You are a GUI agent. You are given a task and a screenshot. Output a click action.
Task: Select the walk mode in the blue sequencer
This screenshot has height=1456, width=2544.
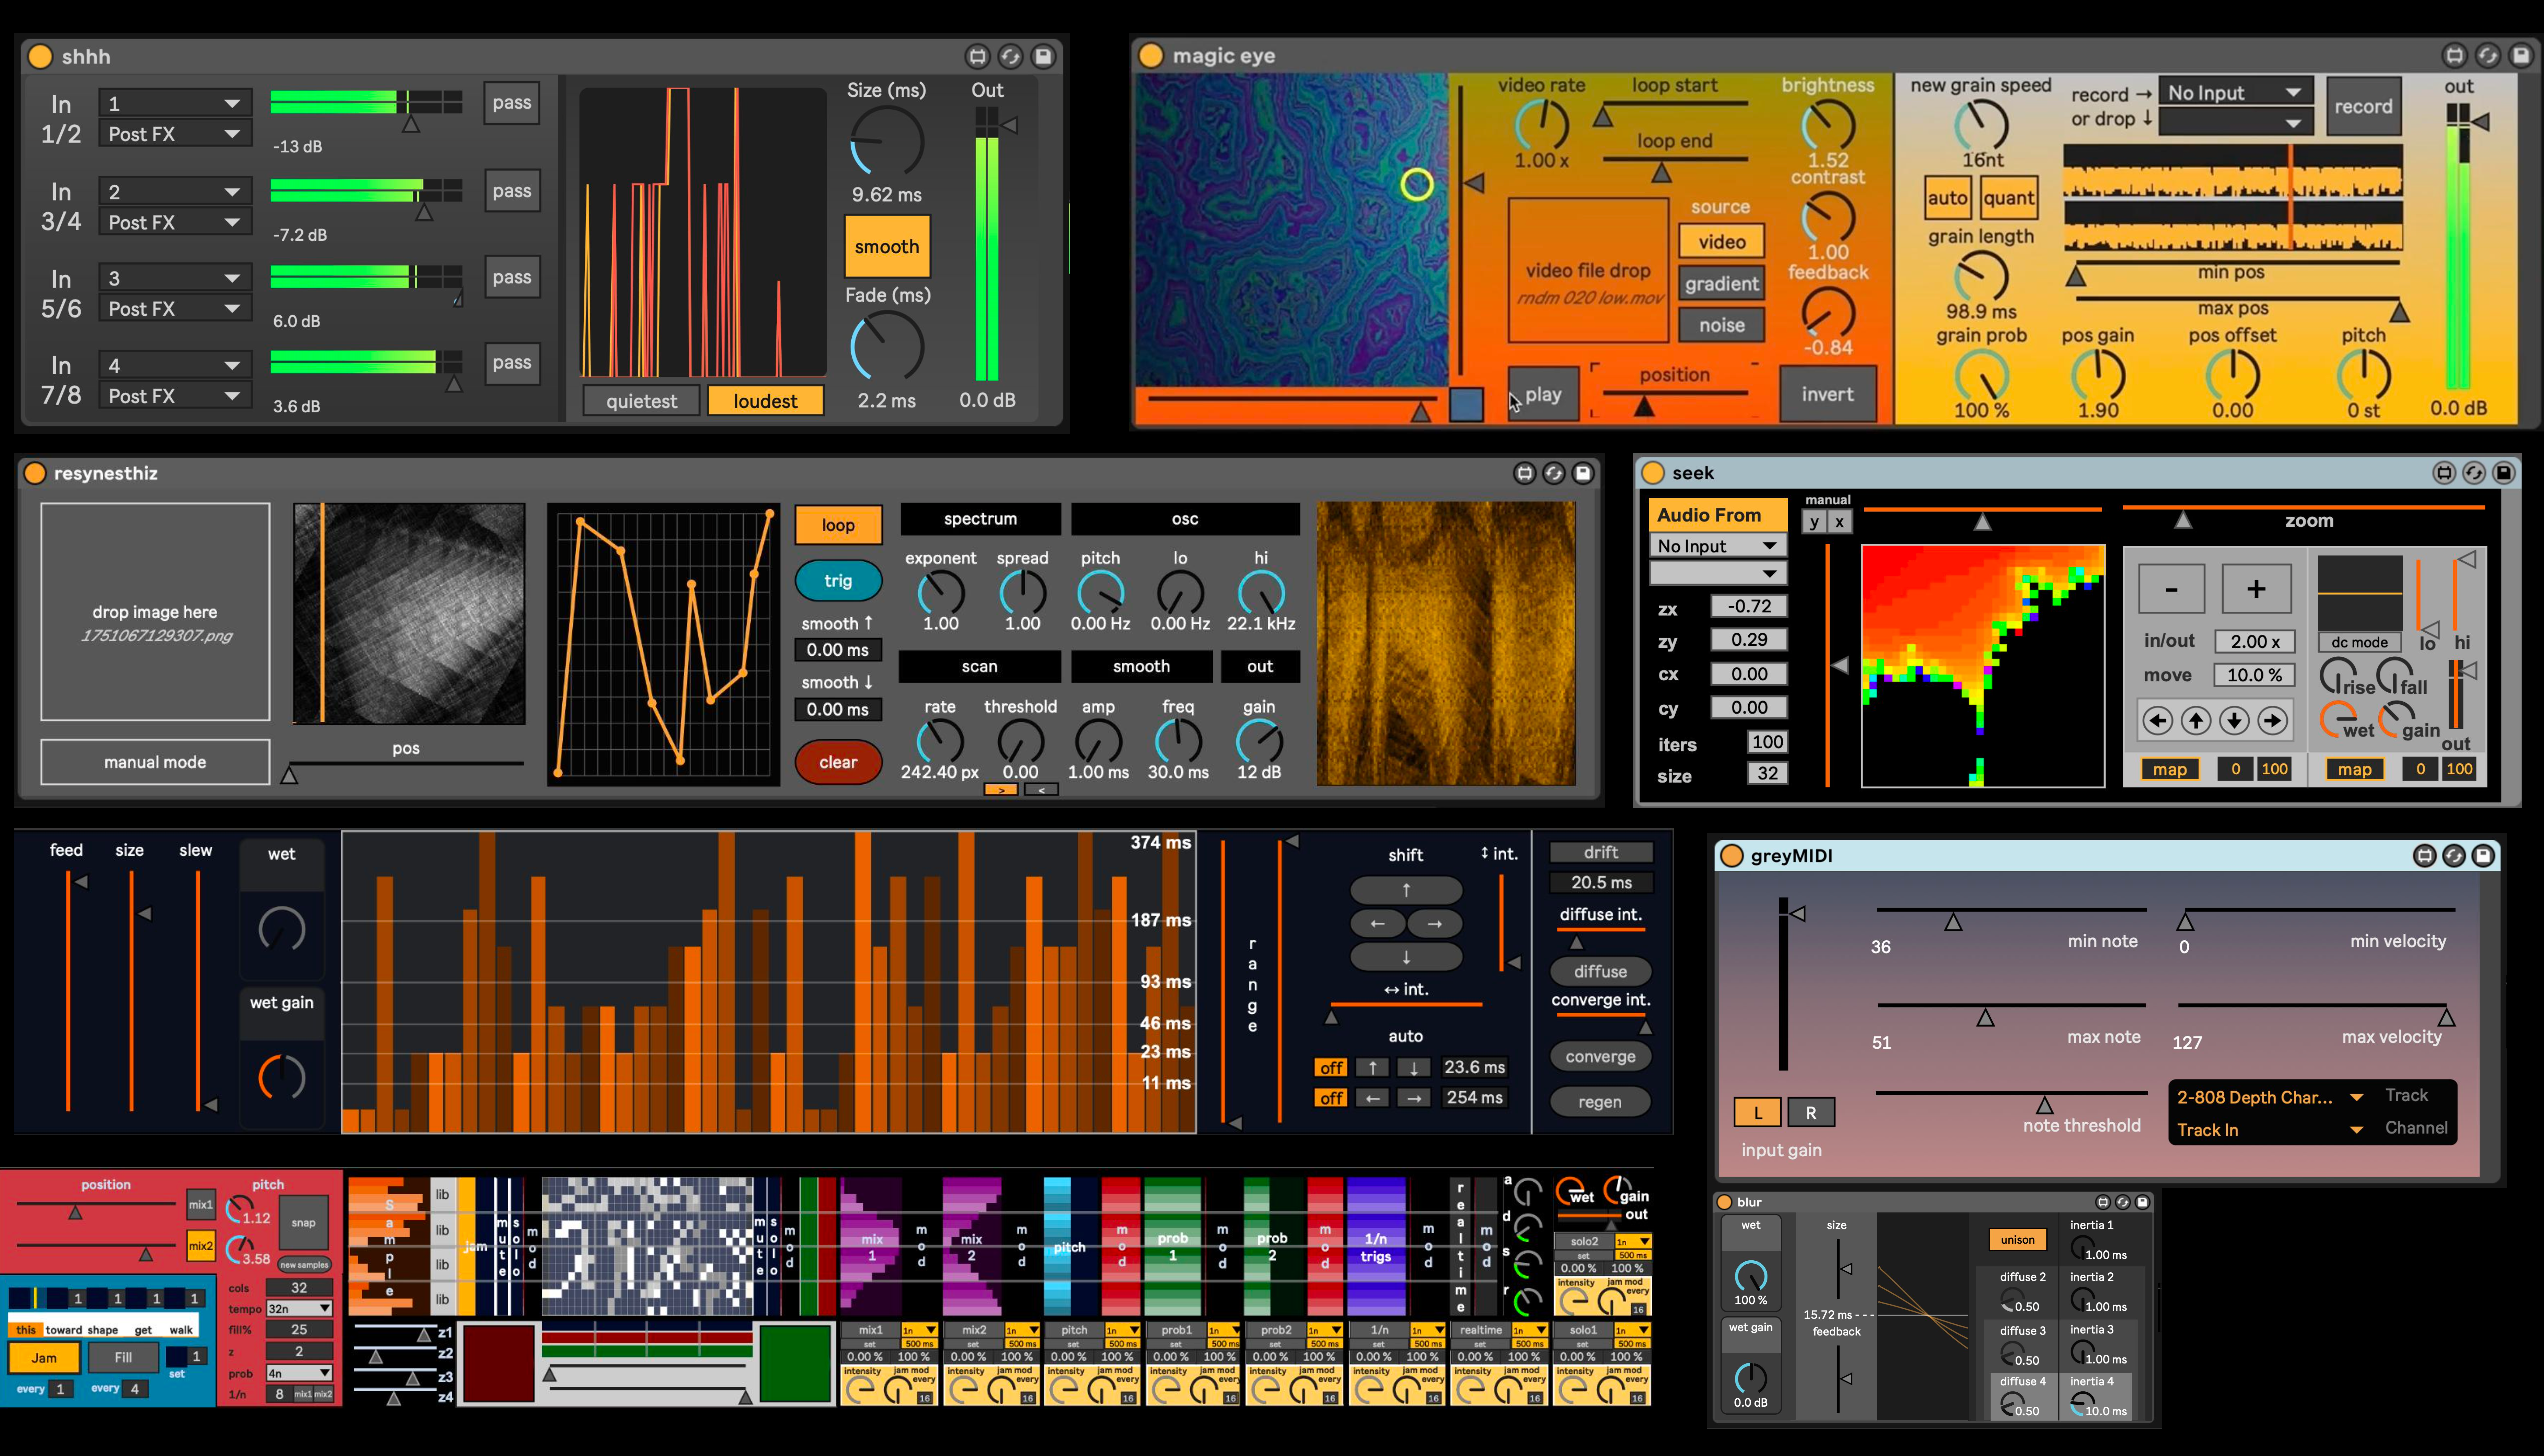[x=179, y=1330]
